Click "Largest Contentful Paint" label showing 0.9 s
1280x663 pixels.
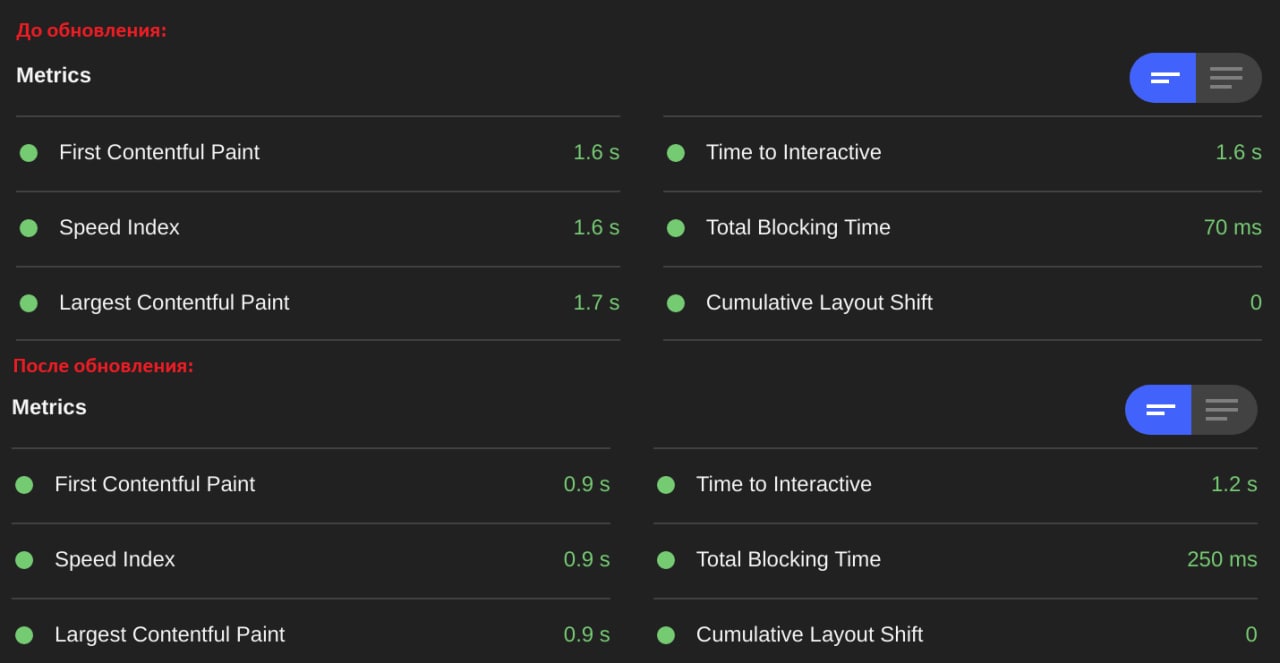coord(169,635)
